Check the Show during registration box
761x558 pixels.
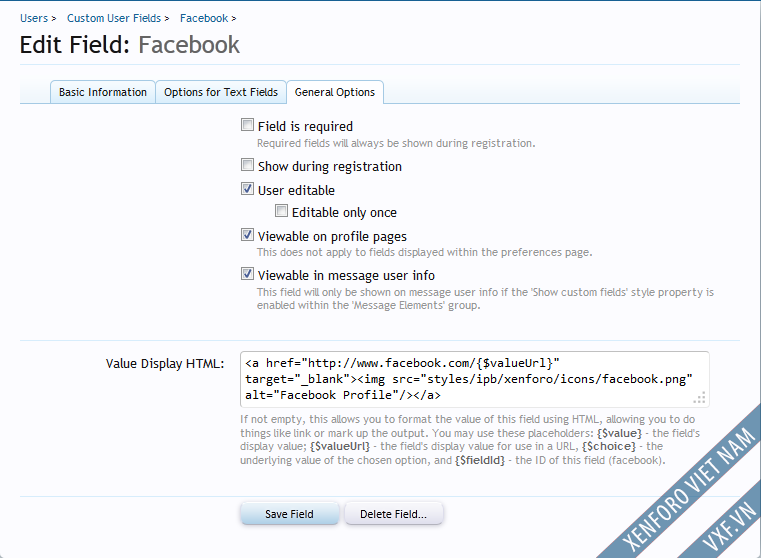247,166
